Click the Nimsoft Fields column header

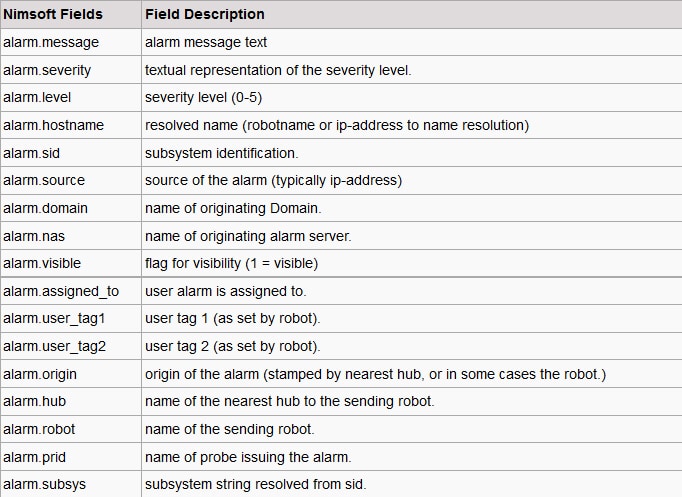[52, 15]
